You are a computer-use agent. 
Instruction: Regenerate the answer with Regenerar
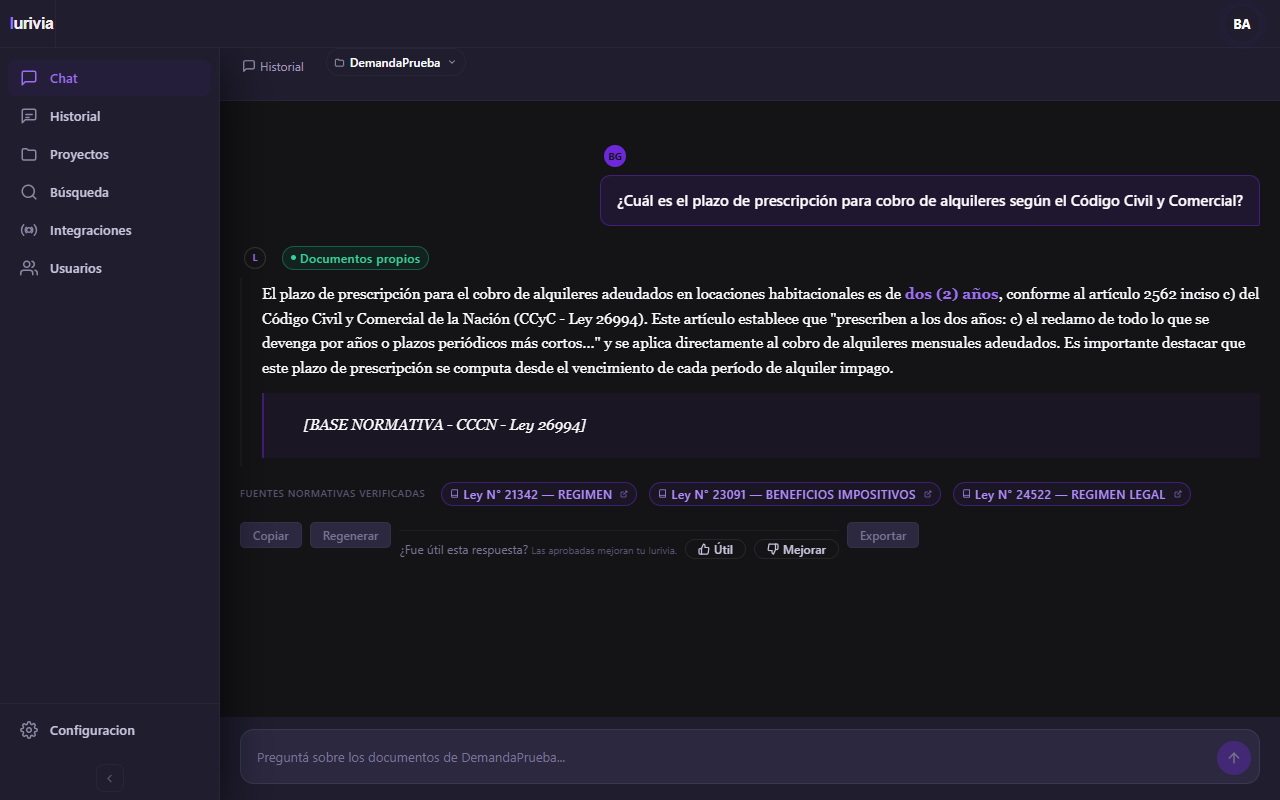coord(350,535)
